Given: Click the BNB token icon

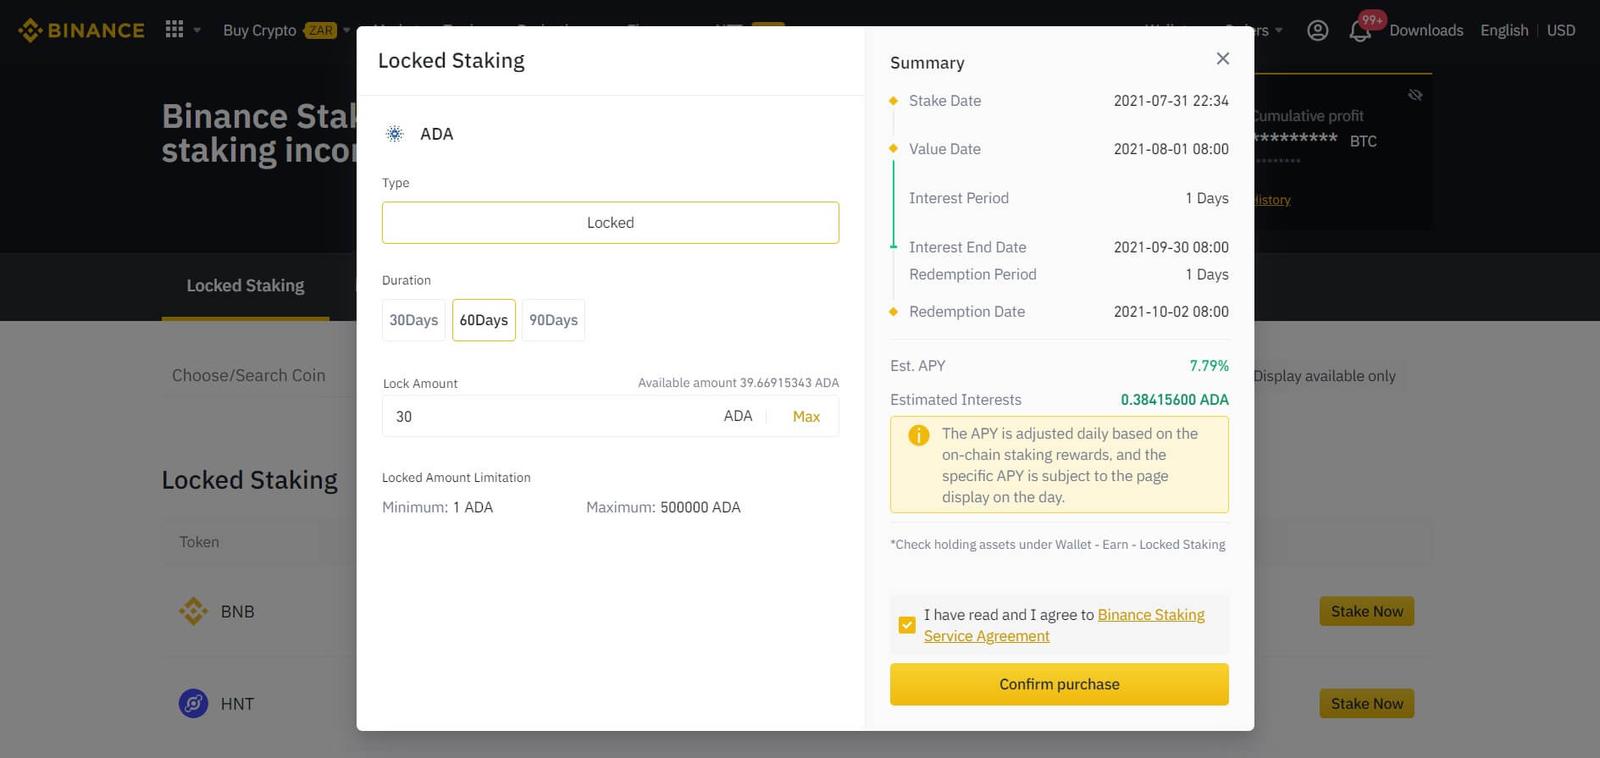Looking at the screenshot, I should 193,611.
